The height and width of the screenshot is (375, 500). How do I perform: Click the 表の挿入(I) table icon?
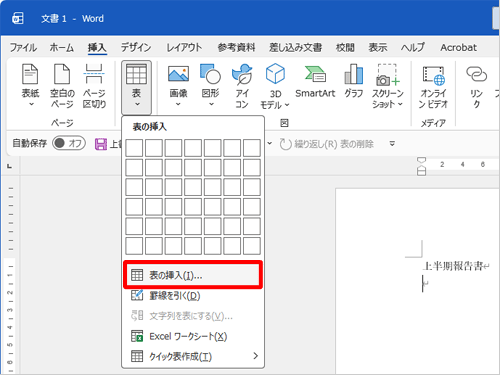[137, 275]
